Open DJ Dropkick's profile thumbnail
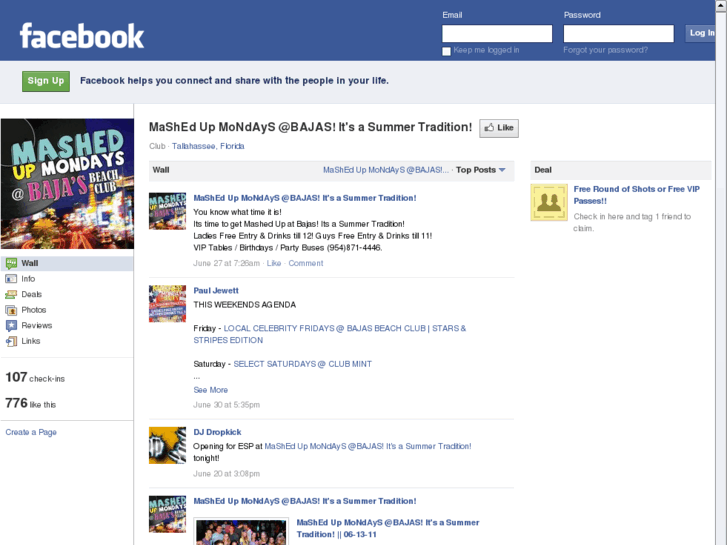 tap(167, 445)
